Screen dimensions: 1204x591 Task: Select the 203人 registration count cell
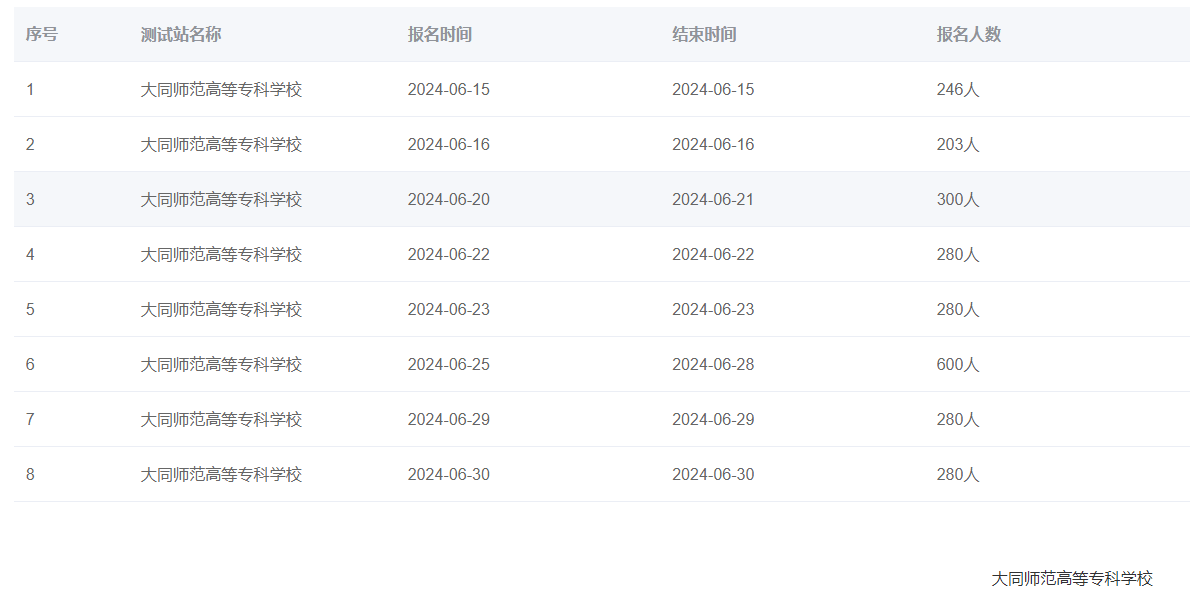click(958, 144)
